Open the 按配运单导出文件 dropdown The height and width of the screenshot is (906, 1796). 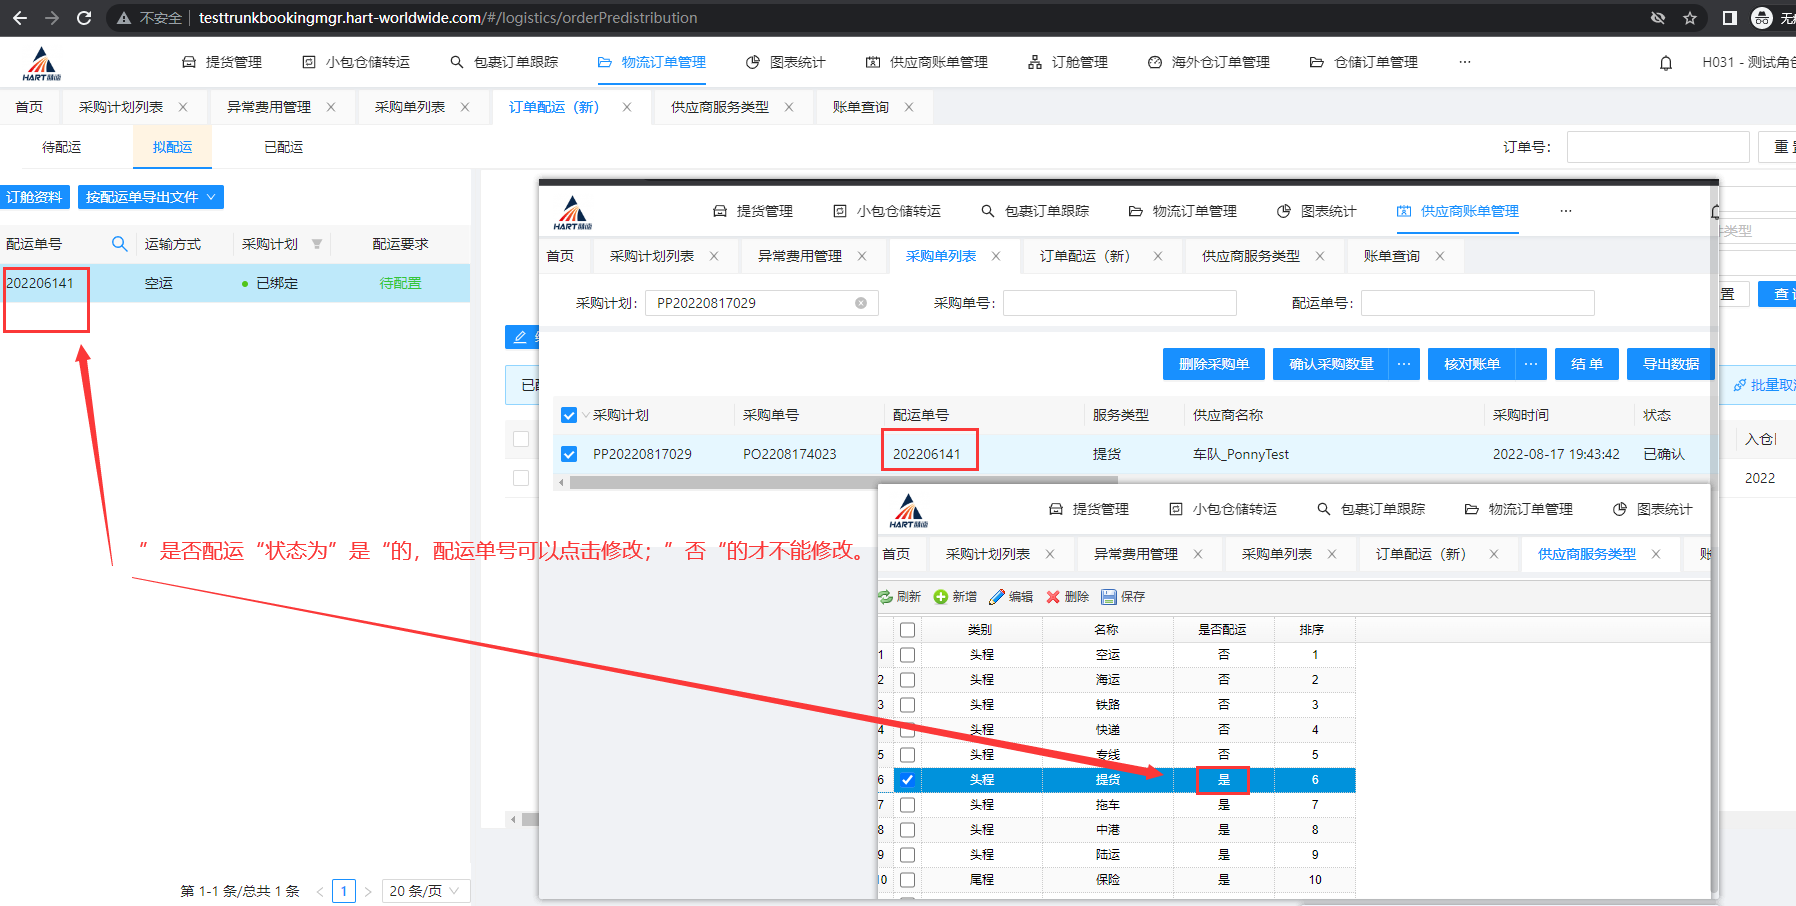pos(150,197)
